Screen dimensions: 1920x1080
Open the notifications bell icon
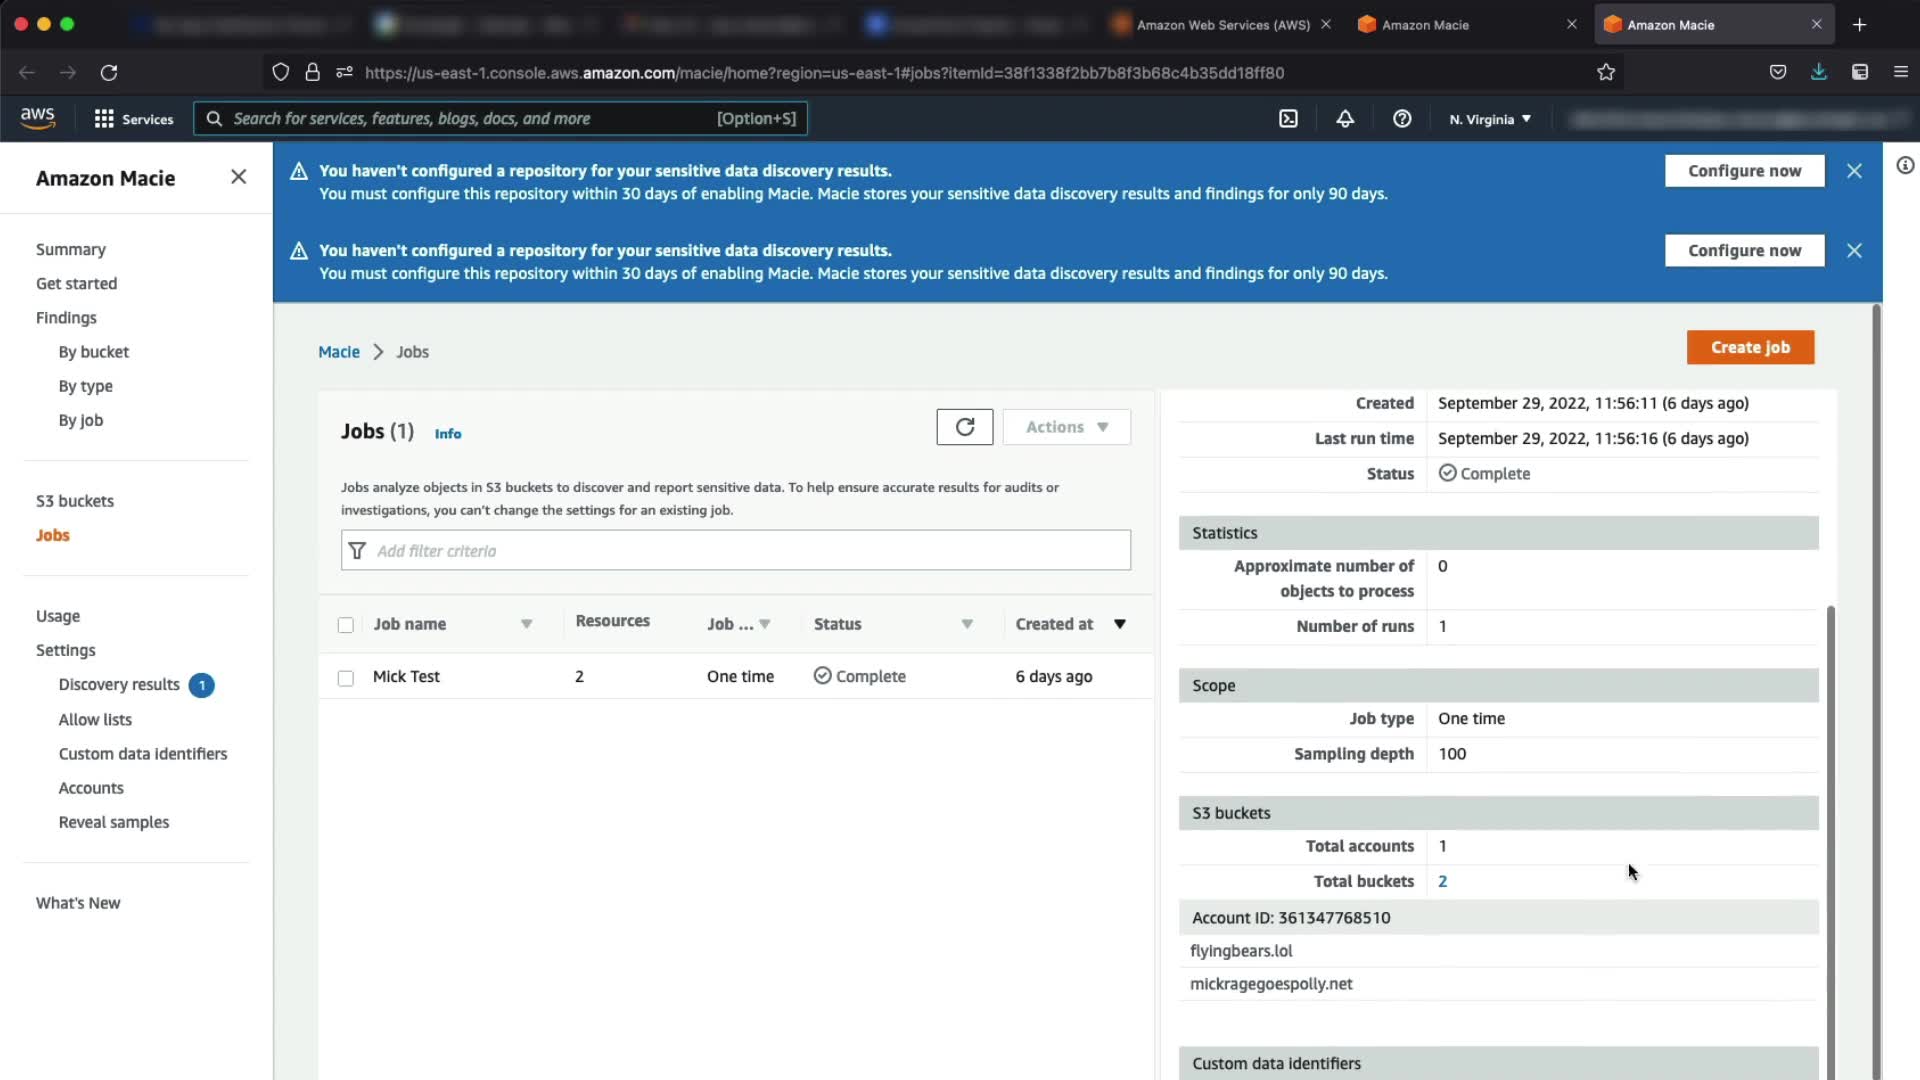(x=1345, y=119)
